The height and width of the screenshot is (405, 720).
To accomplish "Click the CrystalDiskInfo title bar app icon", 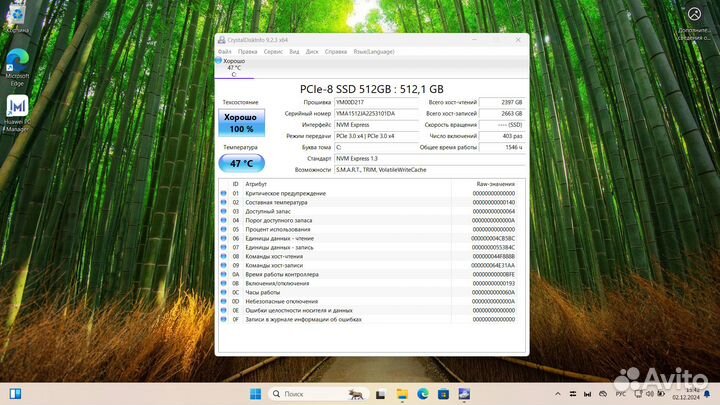I will coord(222,40).
